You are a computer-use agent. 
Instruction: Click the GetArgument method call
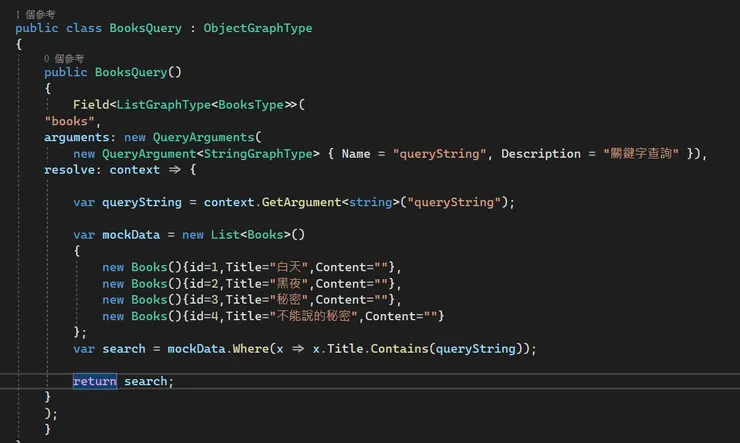coord(302,202)
